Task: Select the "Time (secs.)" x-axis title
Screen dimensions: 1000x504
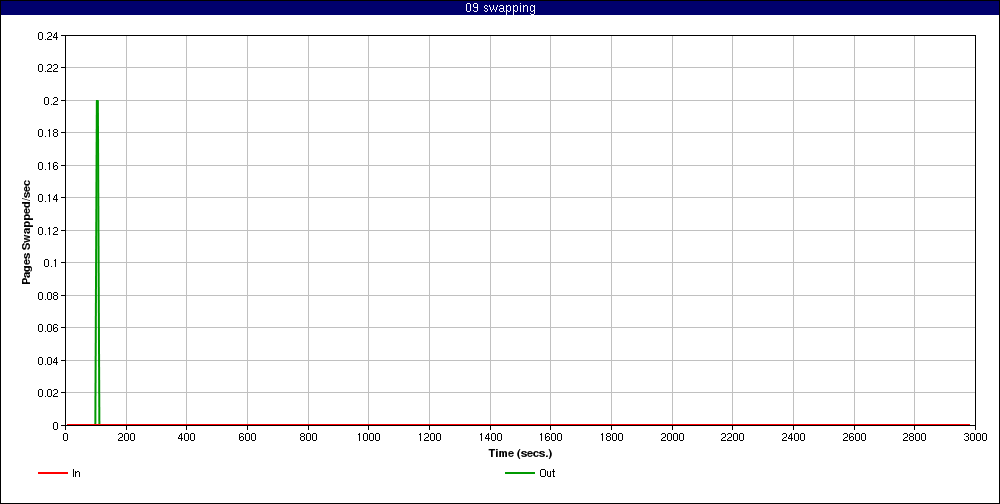Action: tap(520, 453)
